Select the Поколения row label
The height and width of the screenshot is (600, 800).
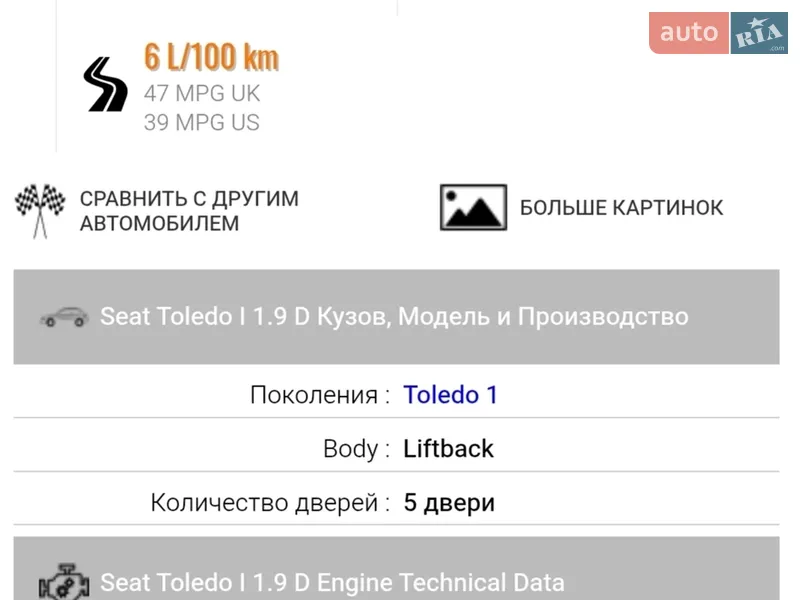tap(315, 394)
